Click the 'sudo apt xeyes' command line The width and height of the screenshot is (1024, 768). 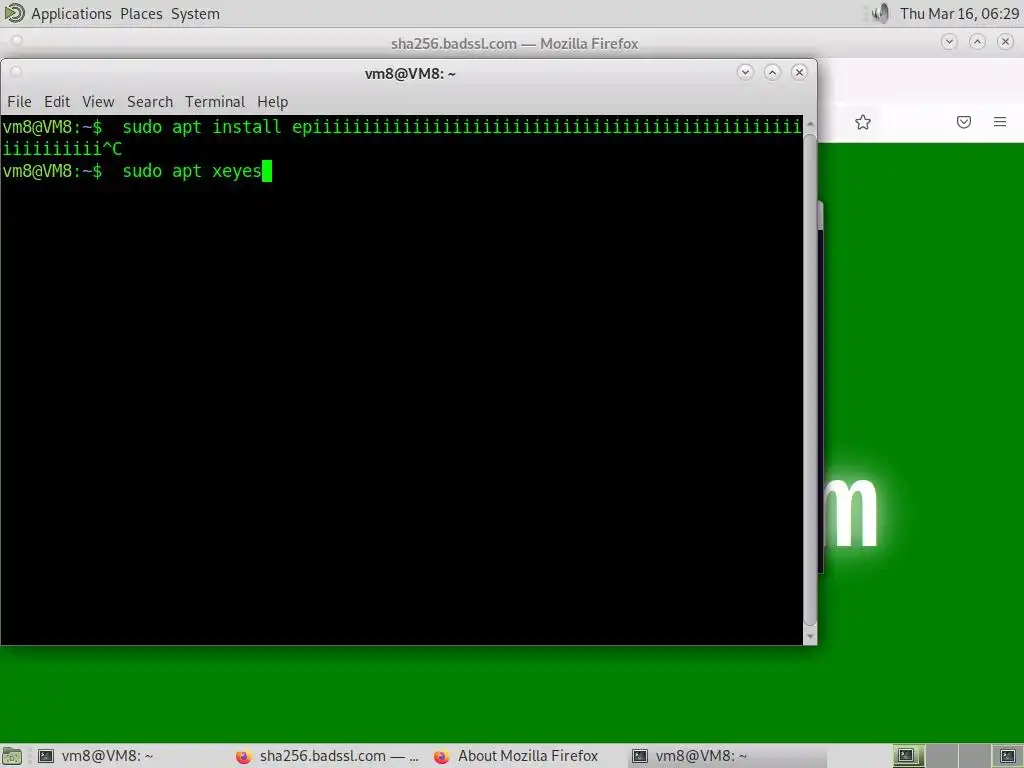(192, 171)
